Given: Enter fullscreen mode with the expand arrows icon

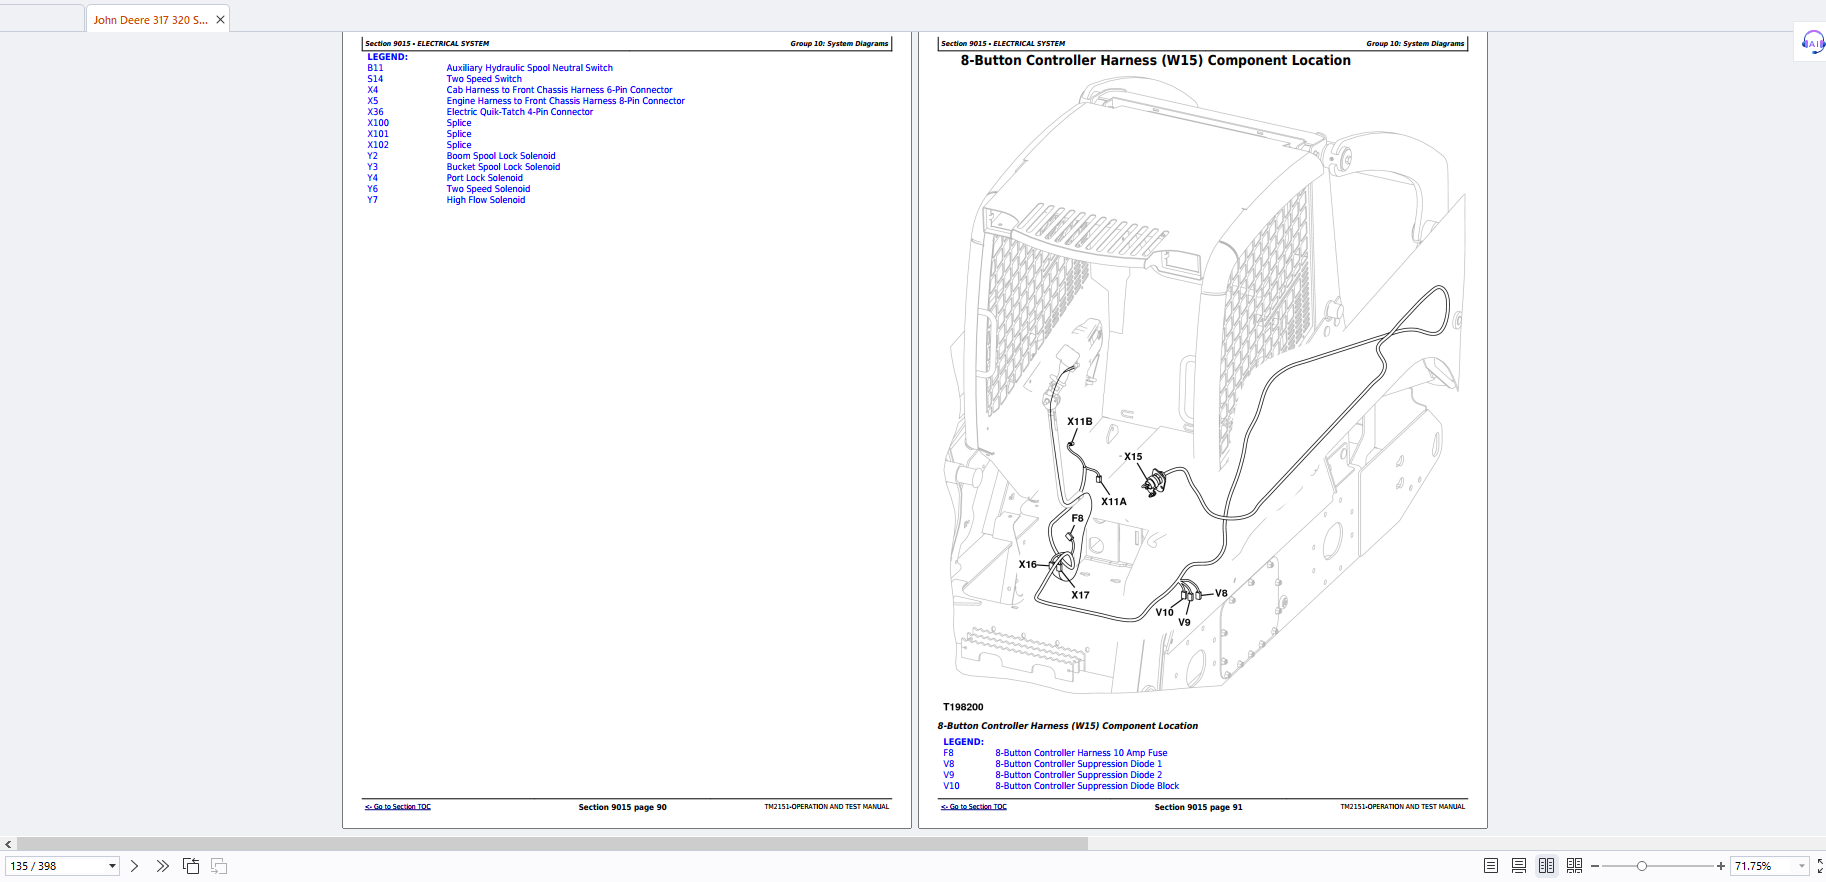Looking at the screenshot, I should coord(1820,866).
